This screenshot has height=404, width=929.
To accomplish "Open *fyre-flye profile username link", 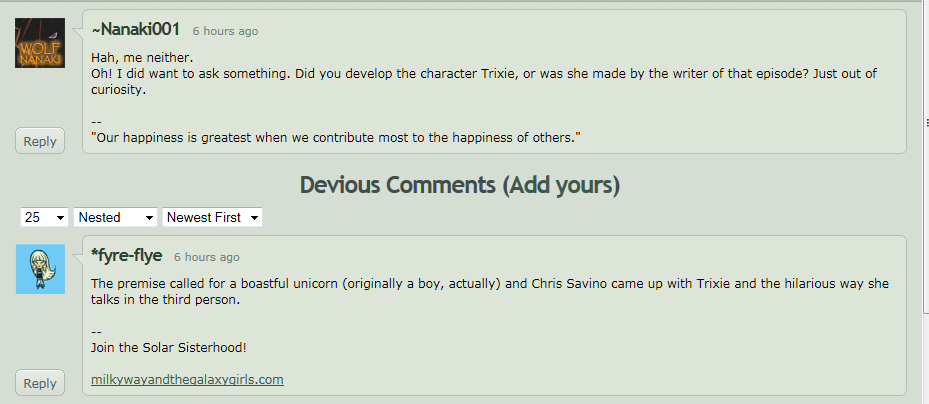I will (x=126, y=255).
